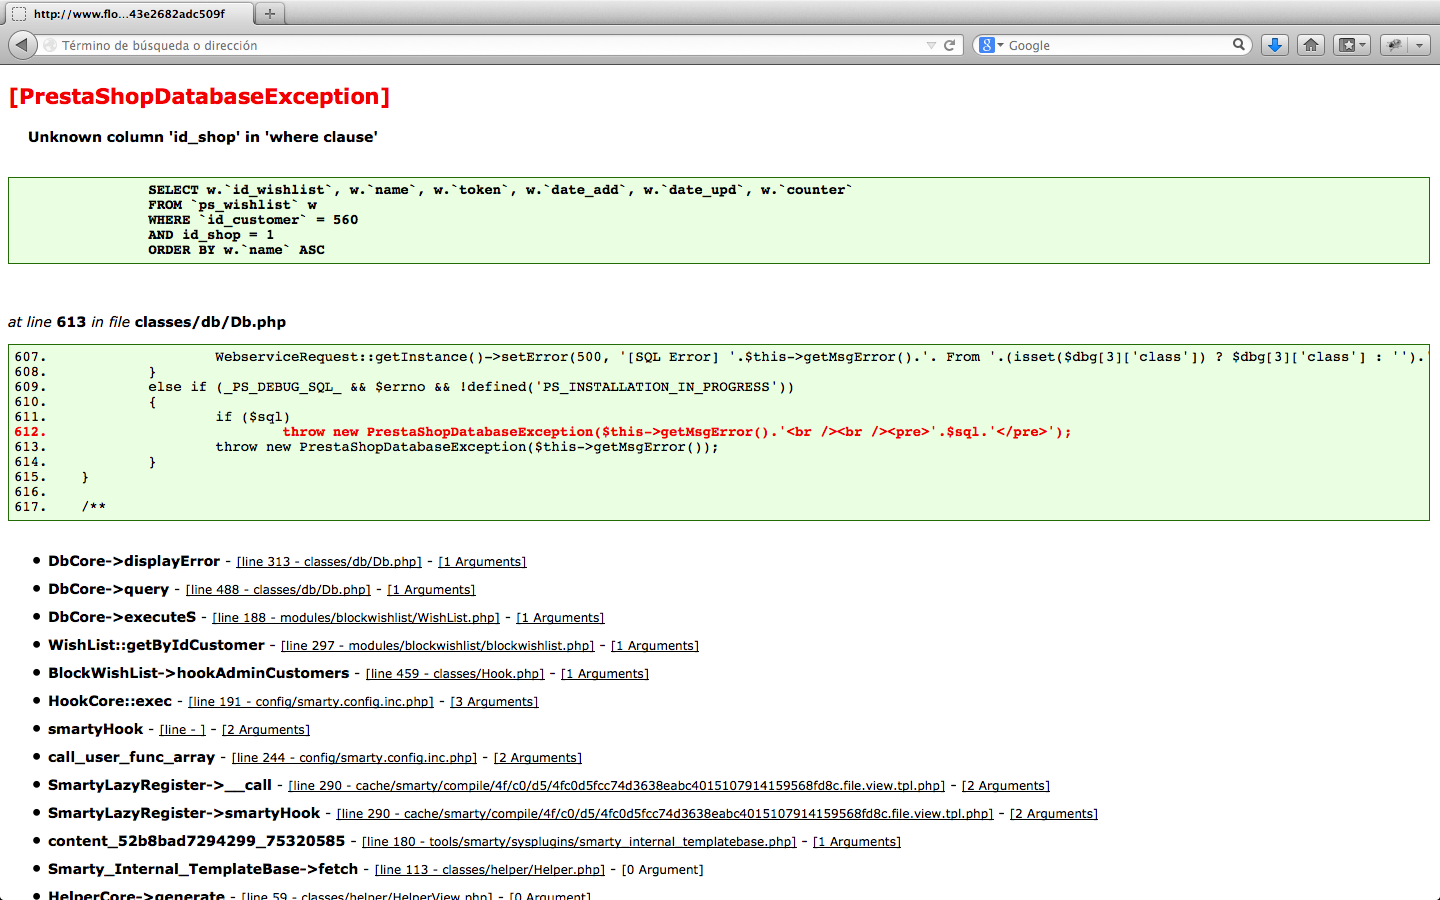
Task: Click the "SELECT w.`id_wishlist`" SQL line
Action: pyautogui.click(x=500, y=190)
